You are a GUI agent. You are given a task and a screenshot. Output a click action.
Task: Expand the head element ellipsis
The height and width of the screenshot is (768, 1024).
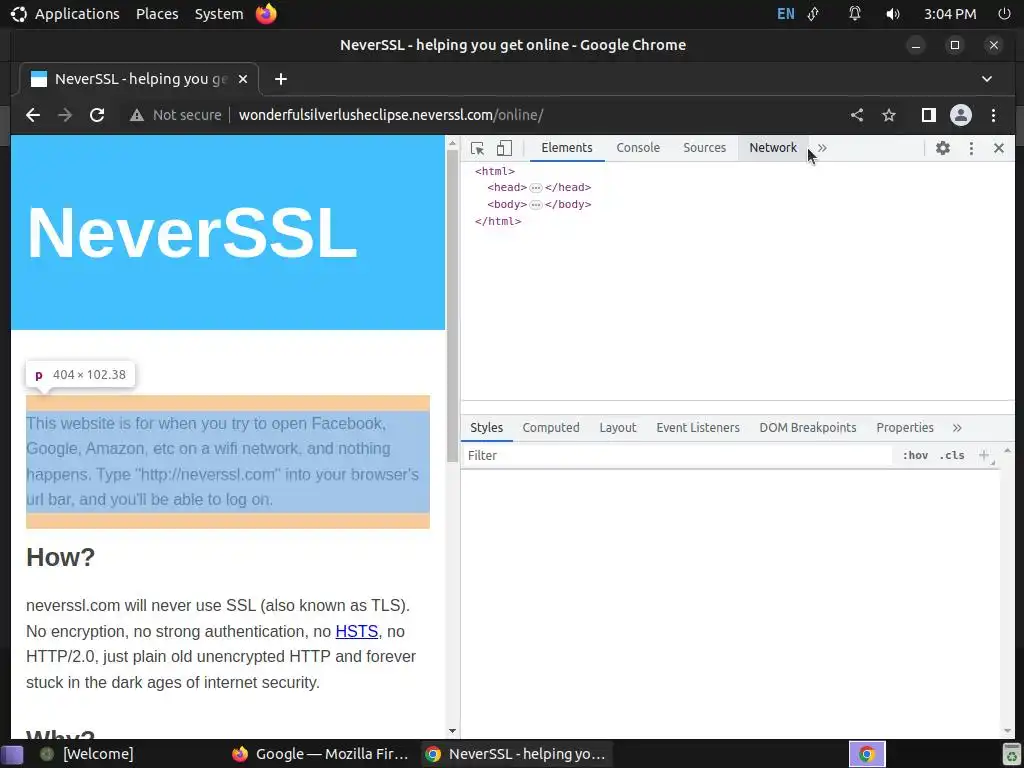pyautogui.click(x=536, y=188)
